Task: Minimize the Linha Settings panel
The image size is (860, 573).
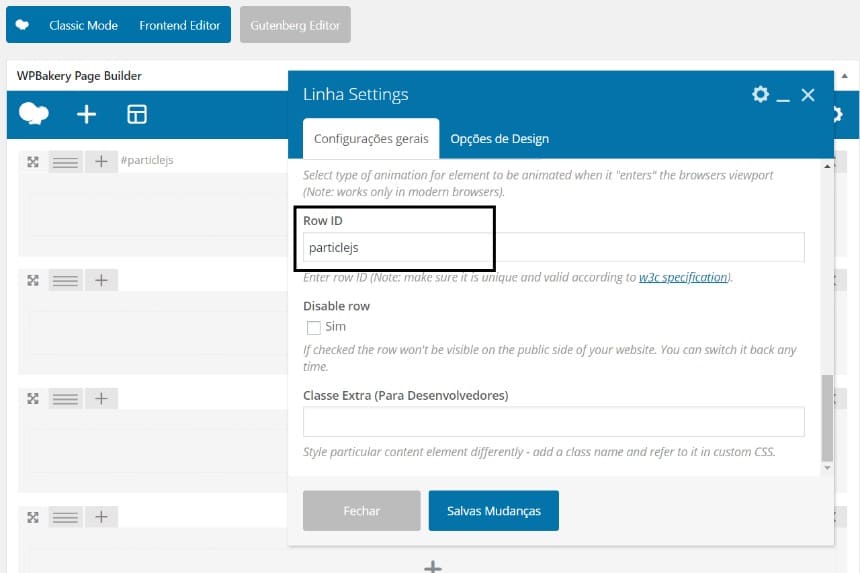Action: click(783, 99)
